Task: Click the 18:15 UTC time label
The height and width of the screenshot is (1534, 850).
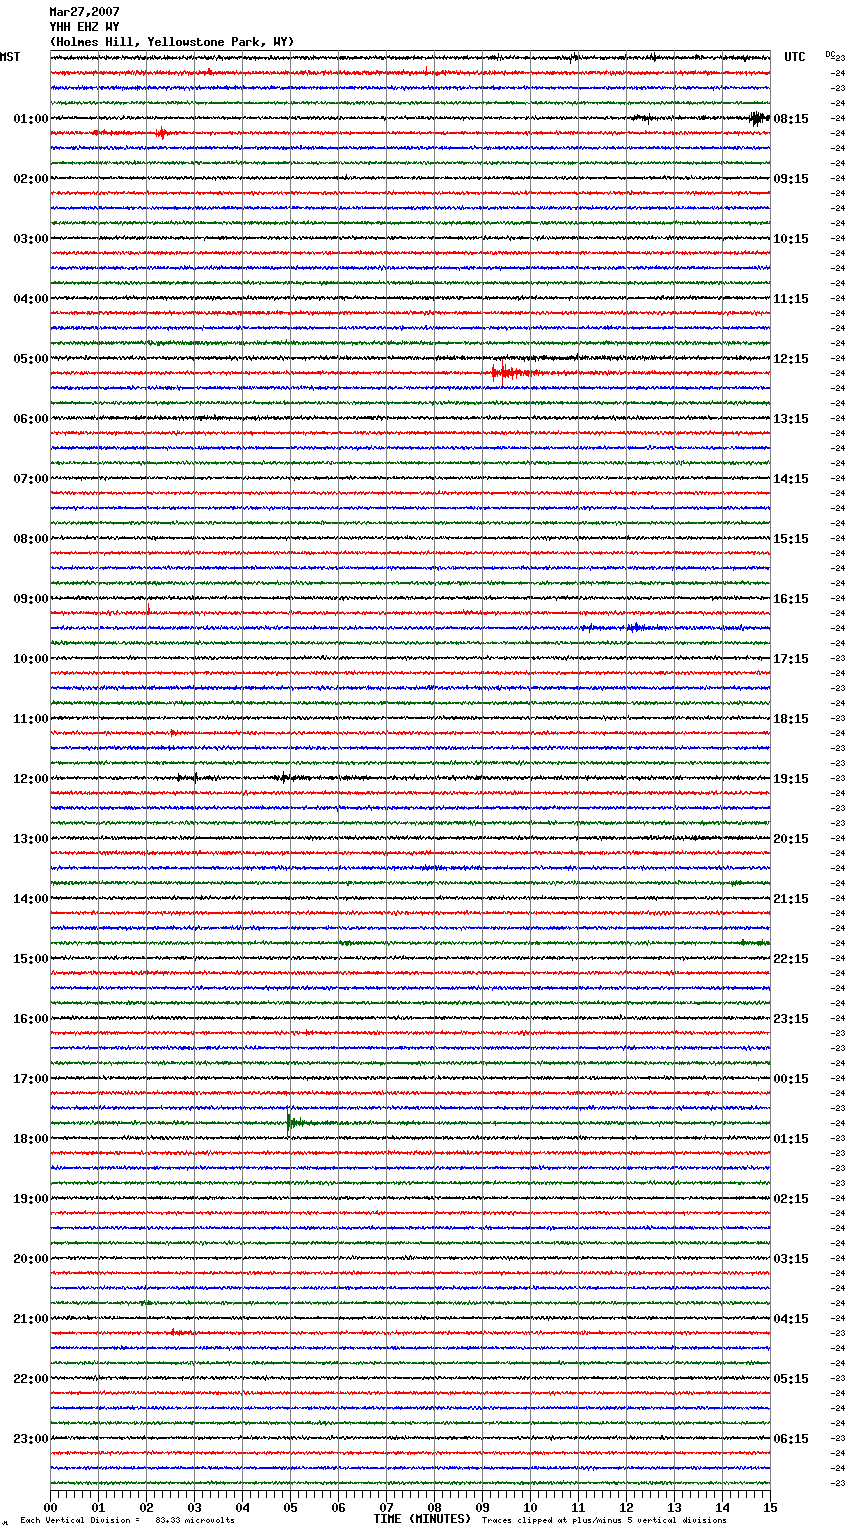Action: point(791,719)
